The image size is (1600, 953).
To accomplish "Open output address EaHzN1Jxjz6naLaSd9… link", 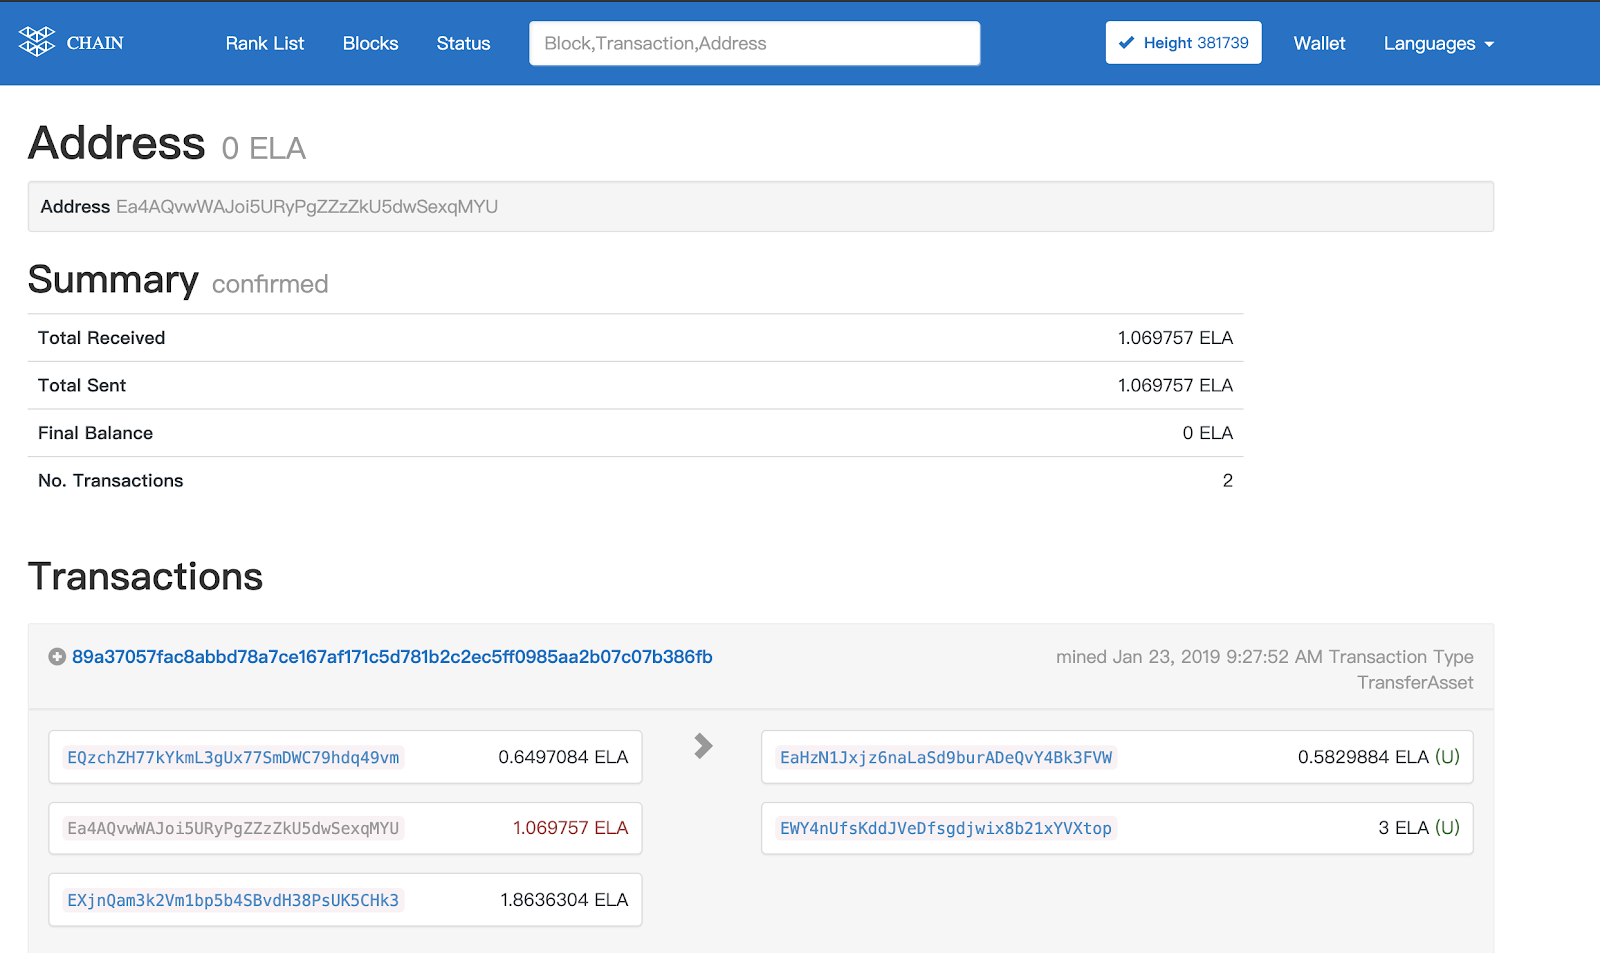I will (946, 758).
